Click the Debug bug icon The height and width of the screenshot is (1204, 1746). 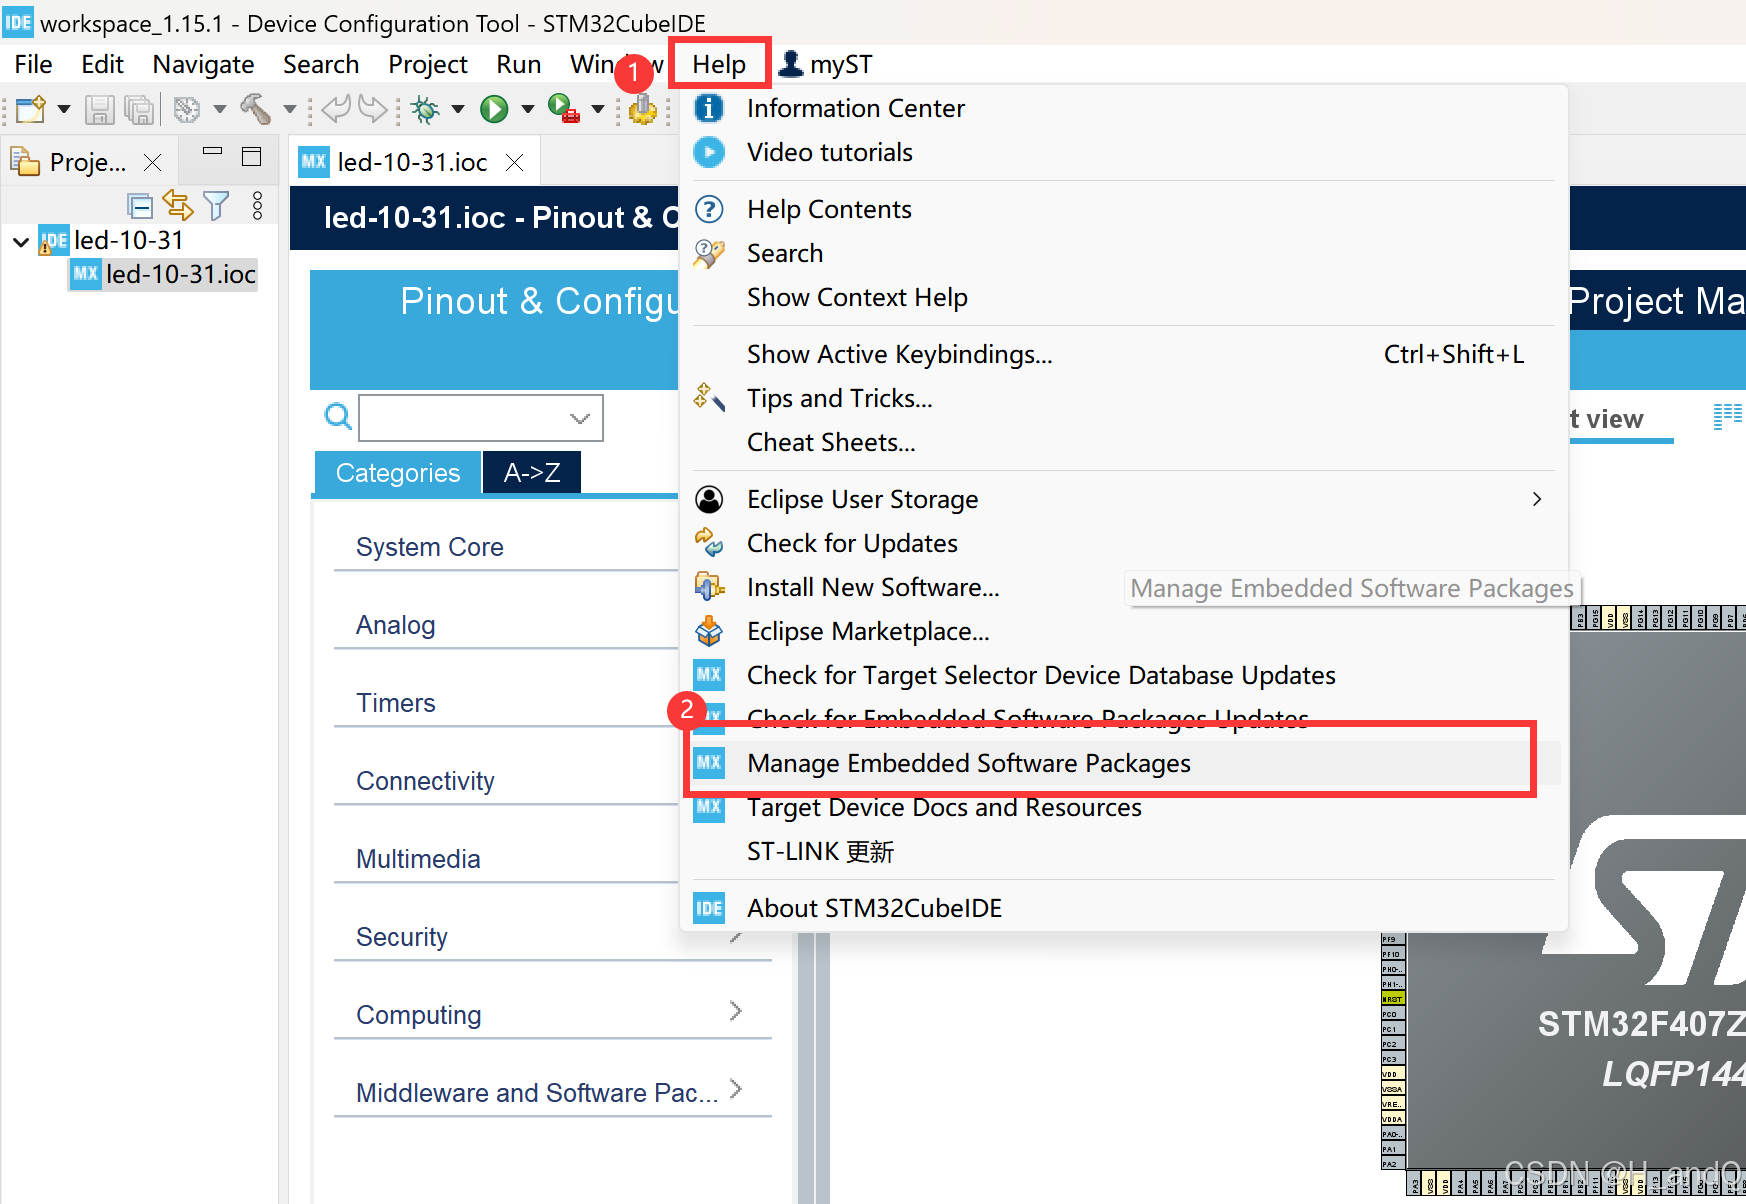[426, 109]
